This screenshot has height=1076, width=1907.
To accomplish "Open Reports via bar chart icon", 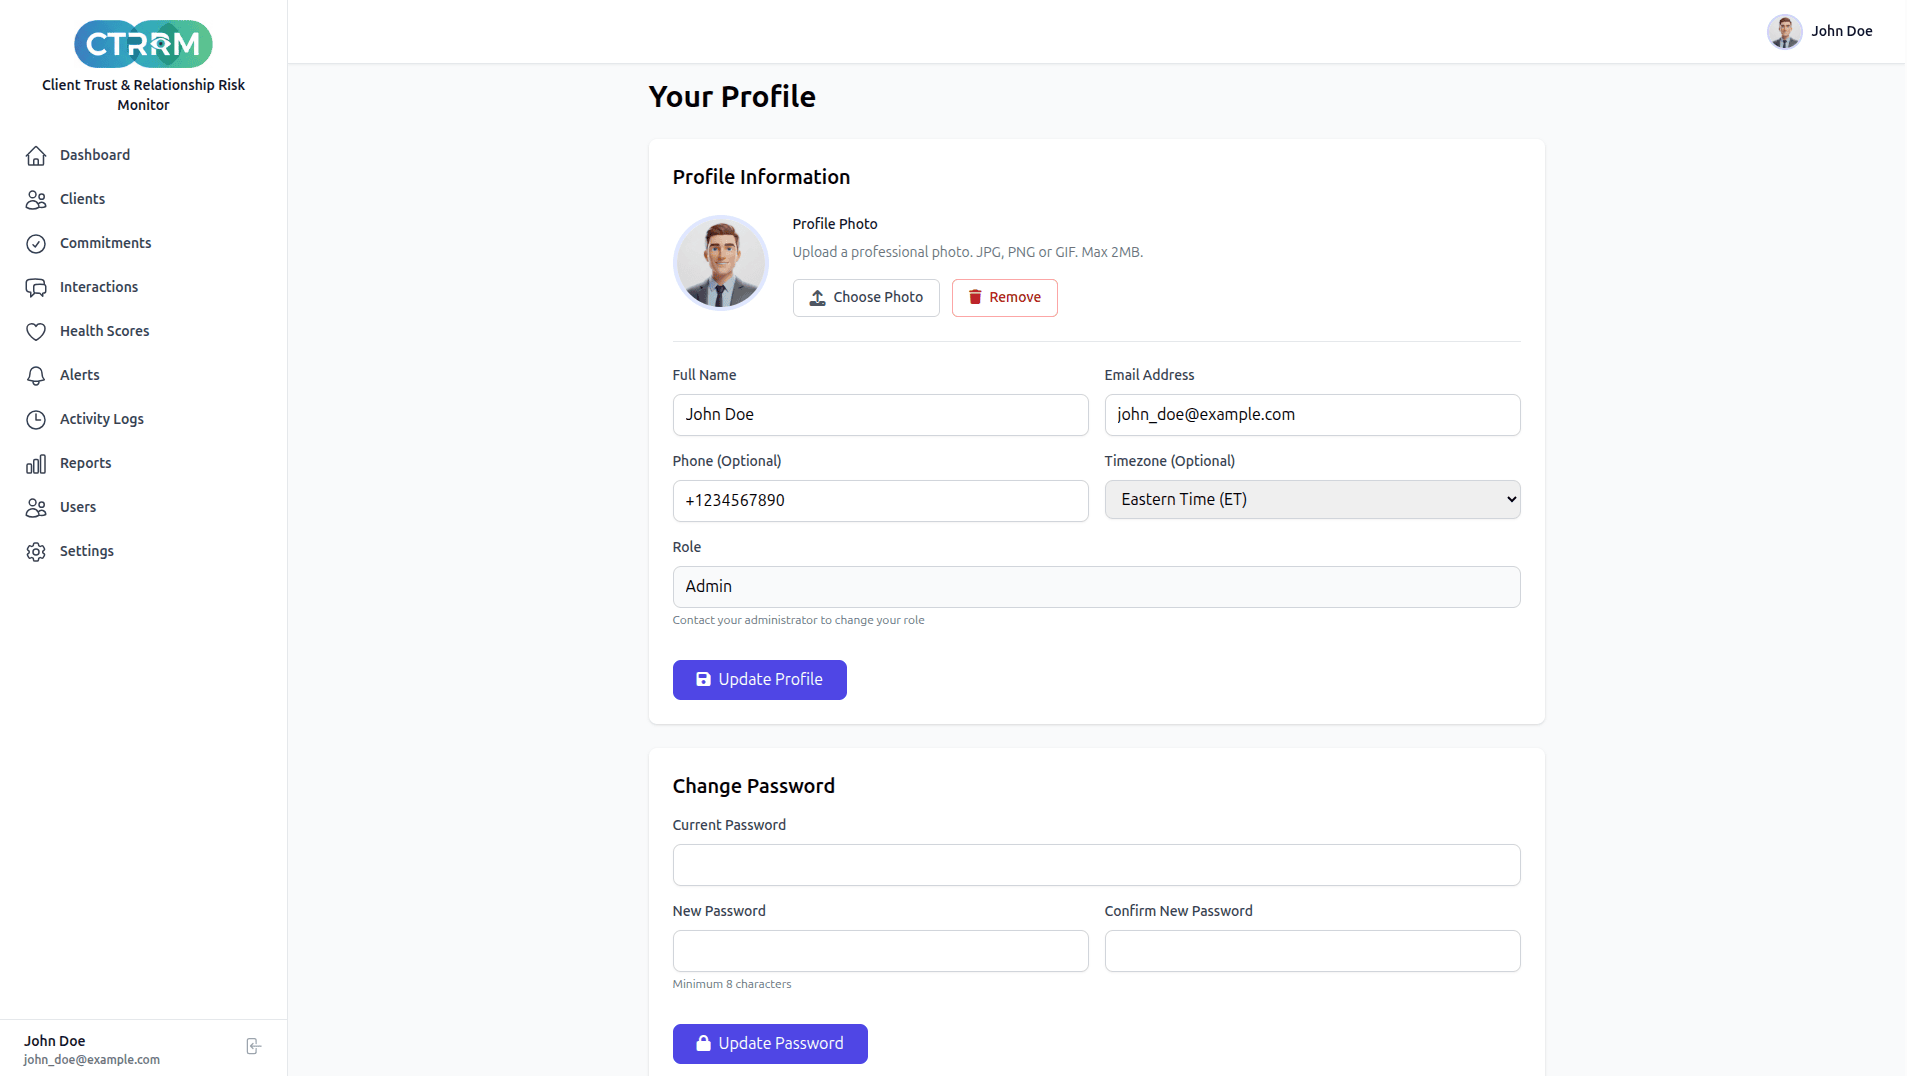I will [x=36, y=464].
